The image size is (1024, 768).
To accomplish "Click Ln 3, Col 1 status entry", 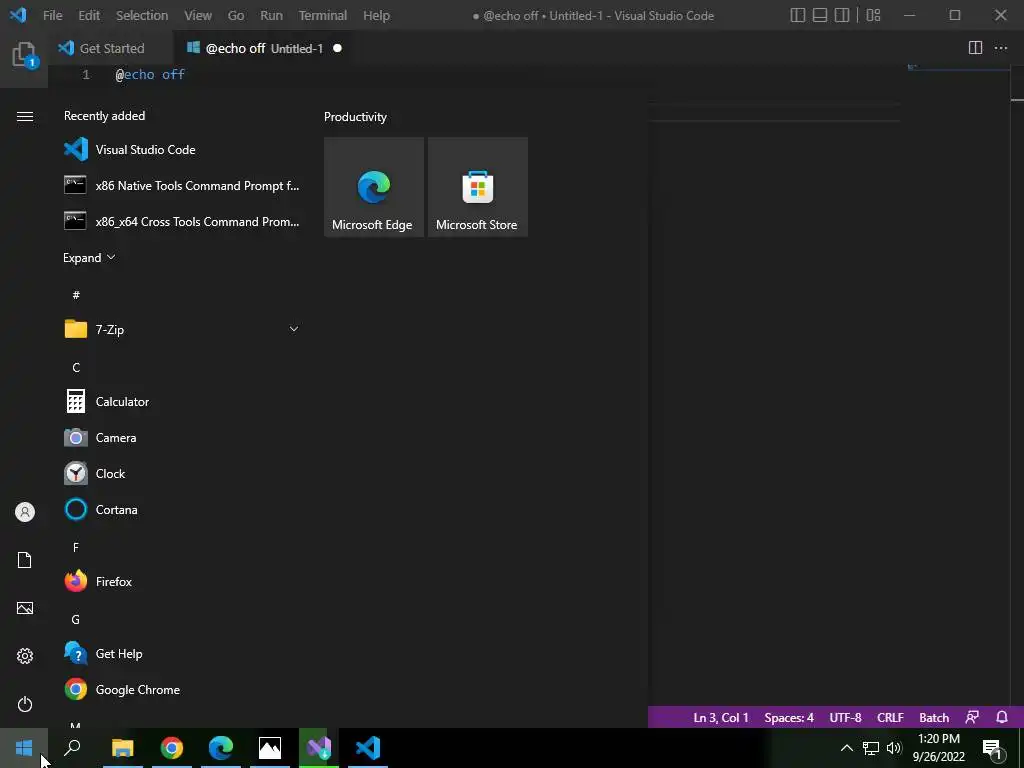I will coord(720,717).
